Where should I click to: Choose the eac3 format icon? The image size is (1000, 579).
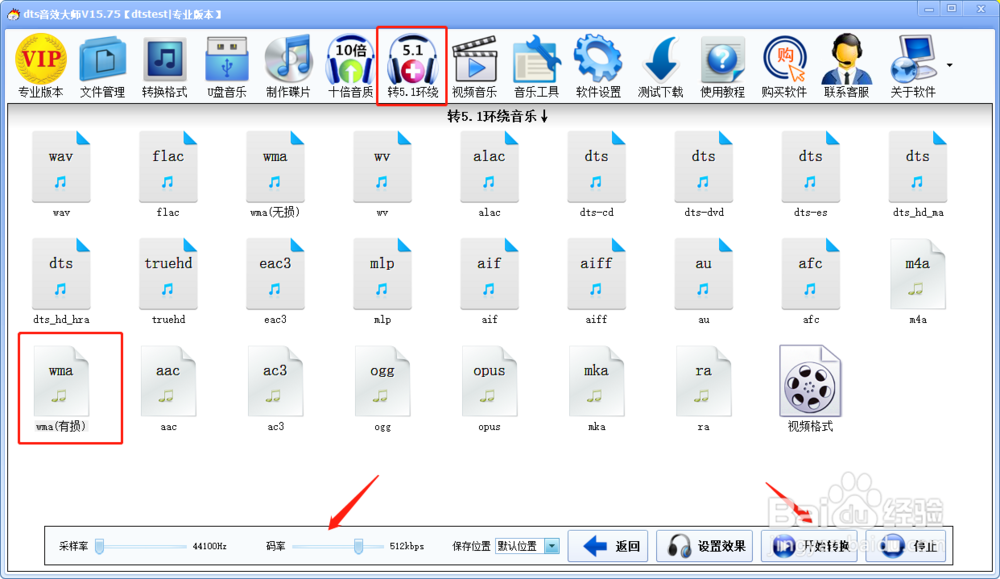pos(275,282)
